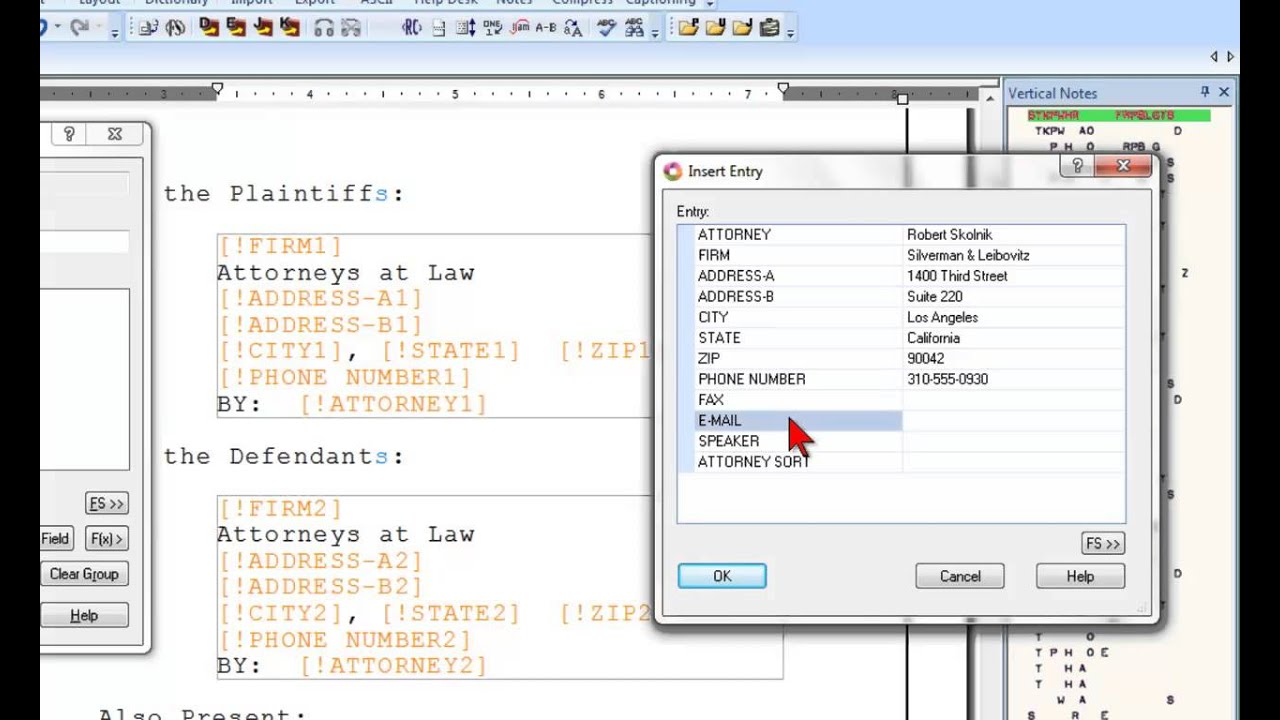This screenshot has width=1280, height=720.
Task: Select the E-MAIL entry row
Action: 901,420
